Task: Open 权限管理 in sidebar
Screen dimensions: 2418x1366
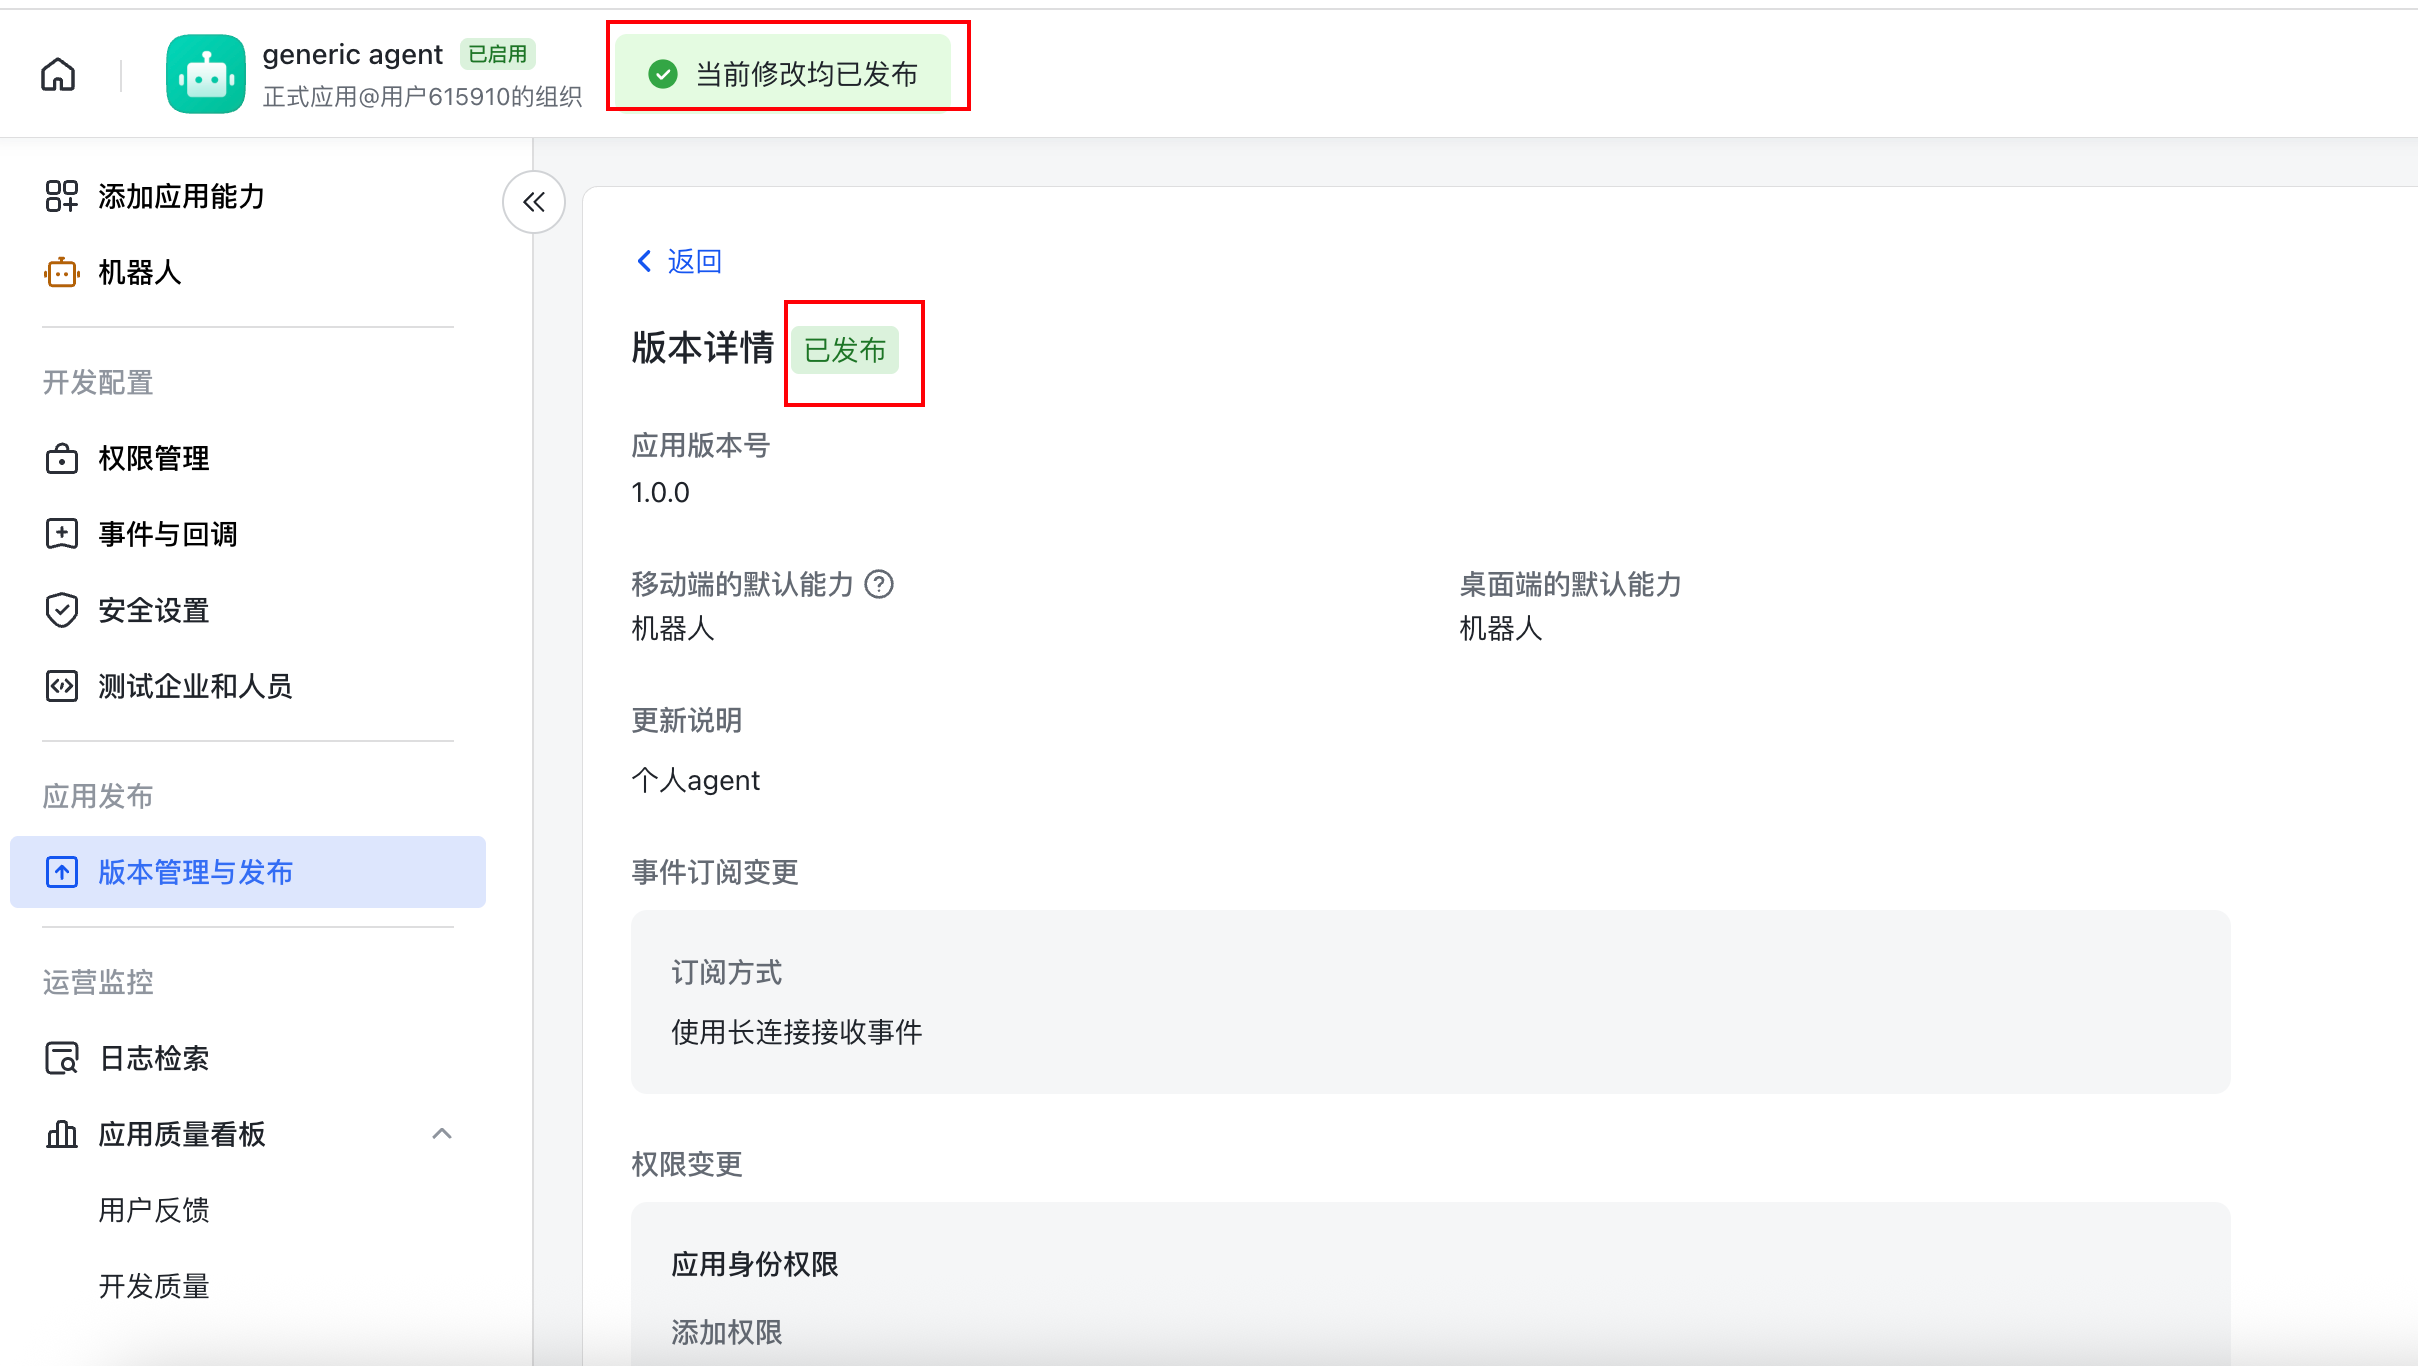Action: coord(153,458)
